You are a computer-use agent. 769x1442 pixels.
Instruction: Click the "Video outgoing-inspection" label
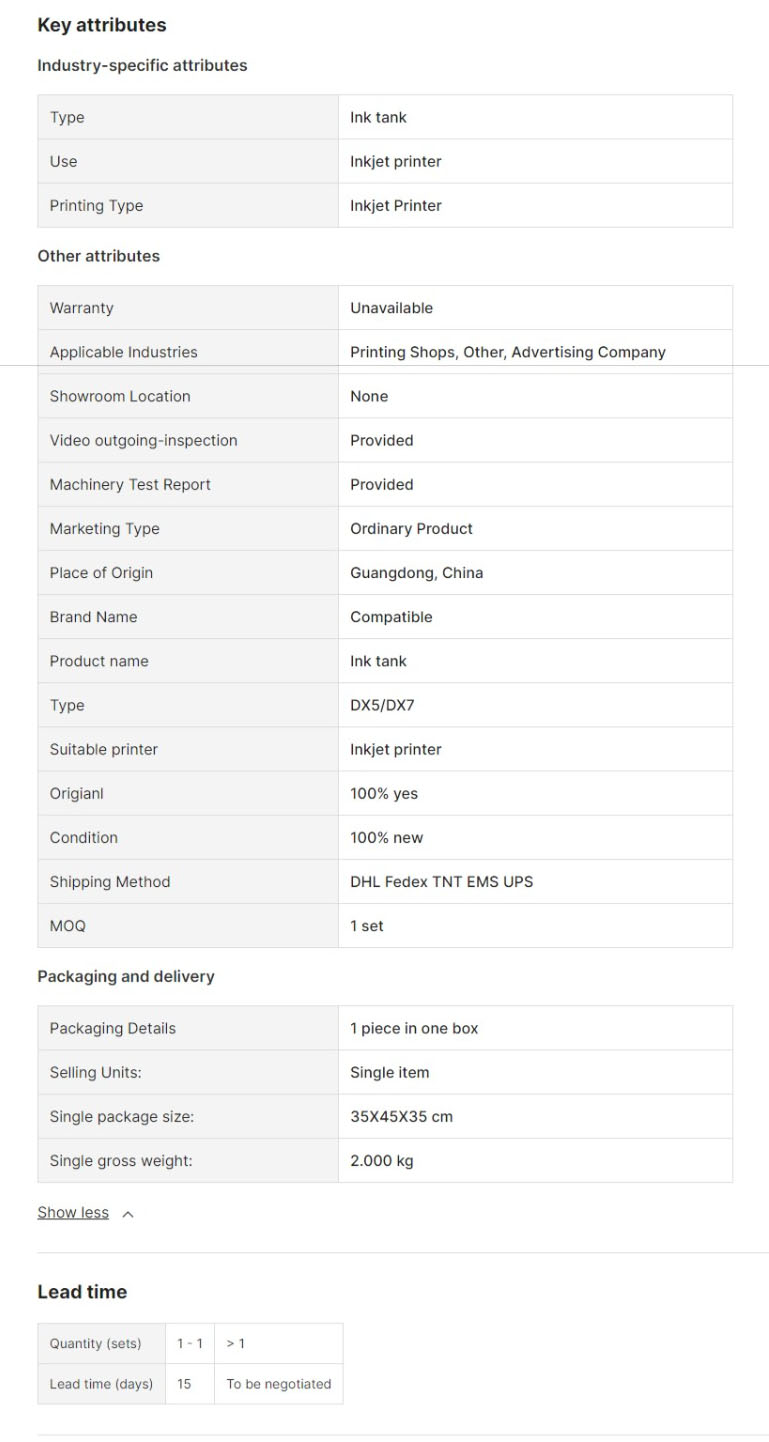pos(143,440)
